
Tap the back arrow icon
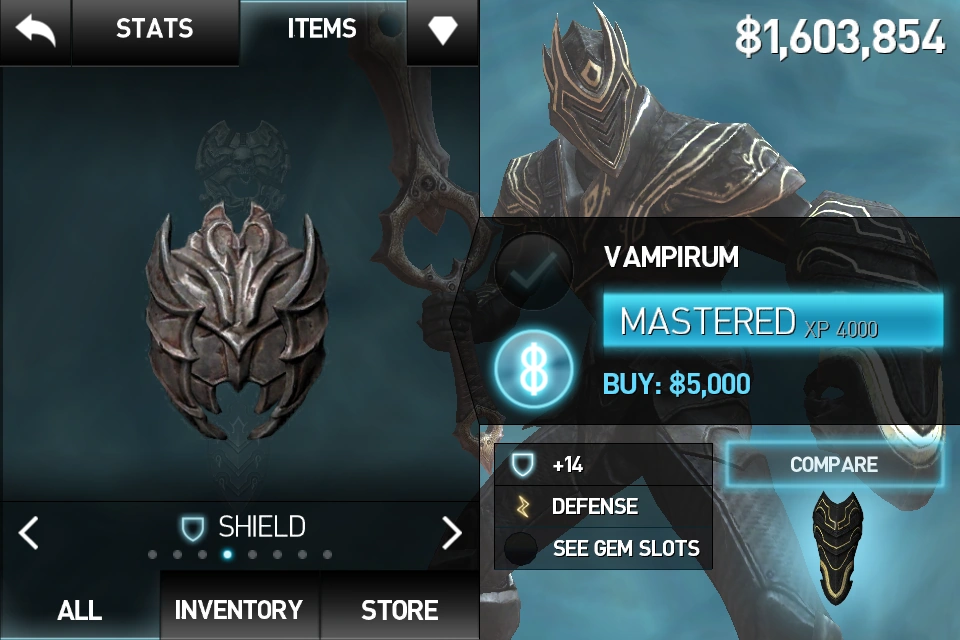[x=36, y=31]
